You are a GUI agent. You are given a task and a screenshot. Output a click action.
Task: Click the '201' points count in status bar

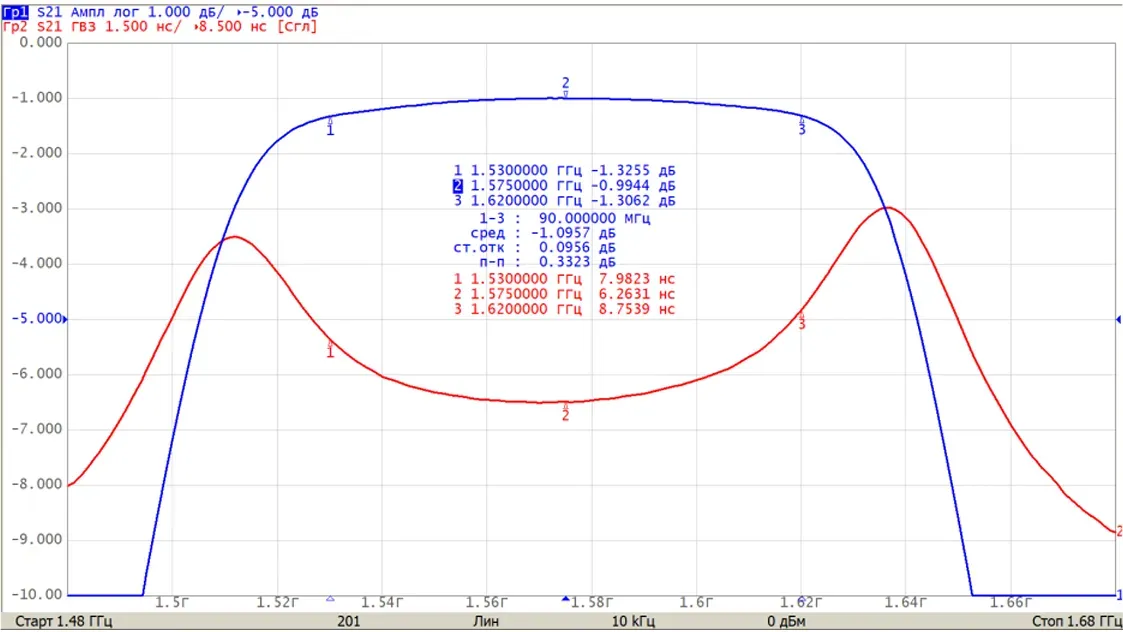pyautogui.click(x=349, y=621)
